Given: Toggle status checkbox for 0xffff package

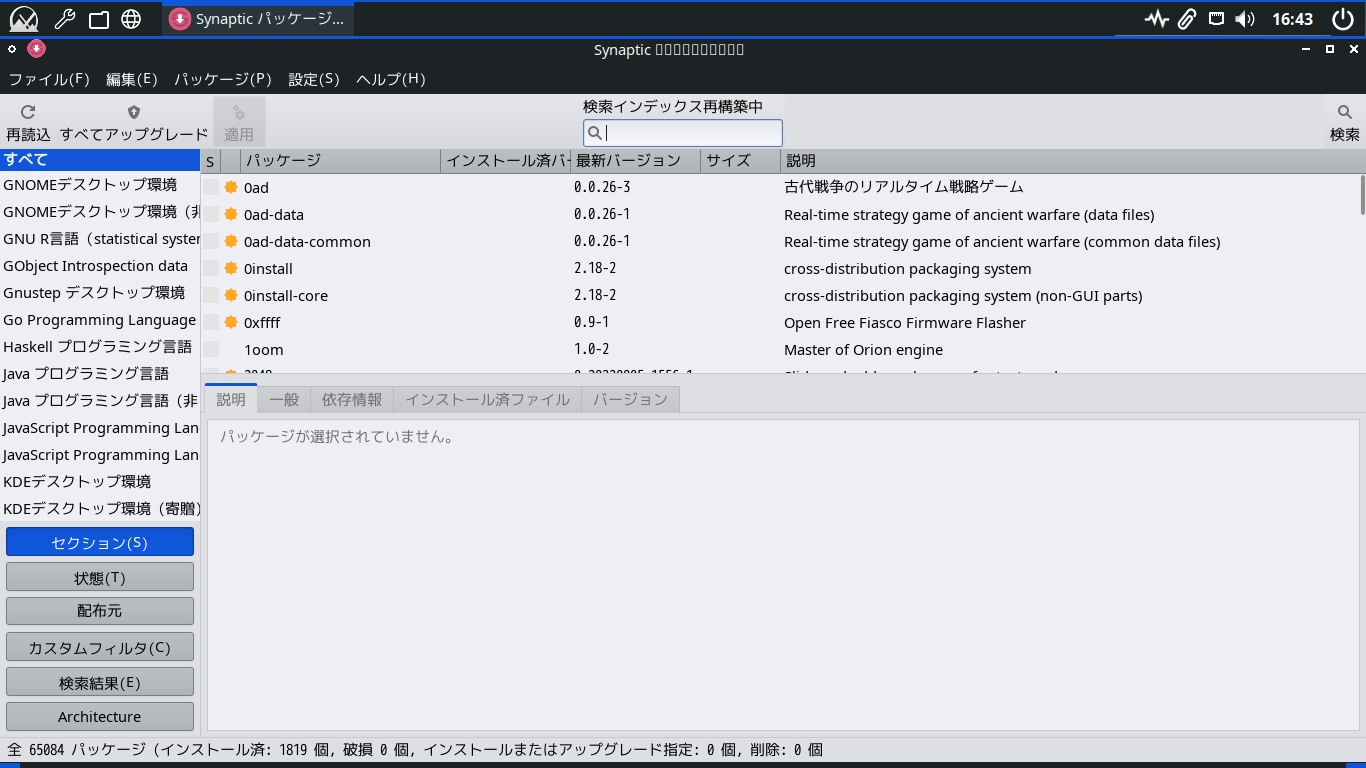Looking at the screenshot, I should (211, 322).
